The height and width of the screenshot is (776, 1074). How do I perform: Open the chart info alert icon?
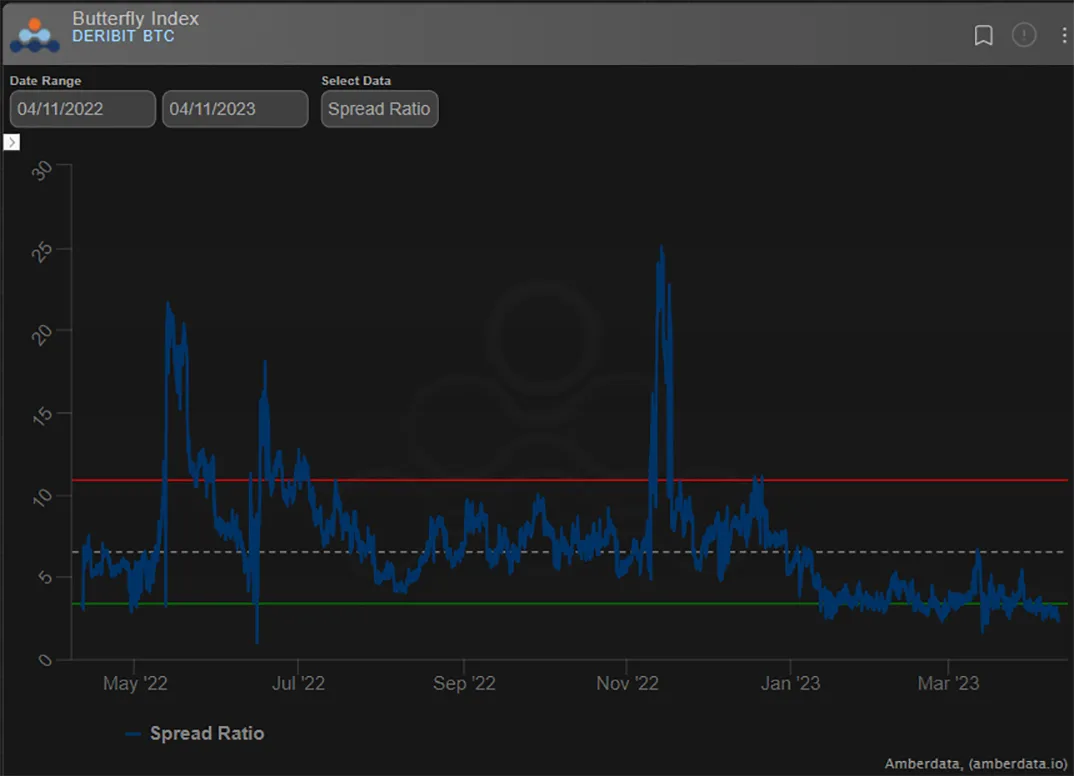tap(1023, 35)
